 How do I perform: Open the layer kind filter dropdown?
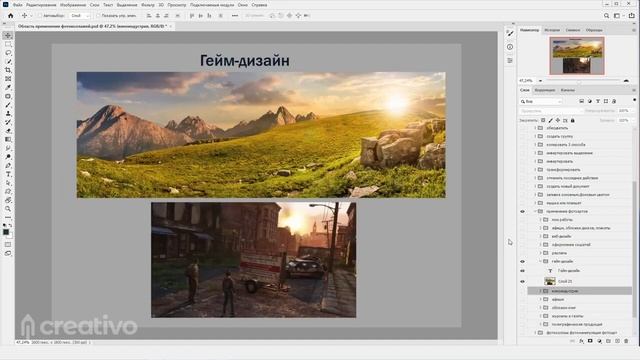[x=541, y=101]
